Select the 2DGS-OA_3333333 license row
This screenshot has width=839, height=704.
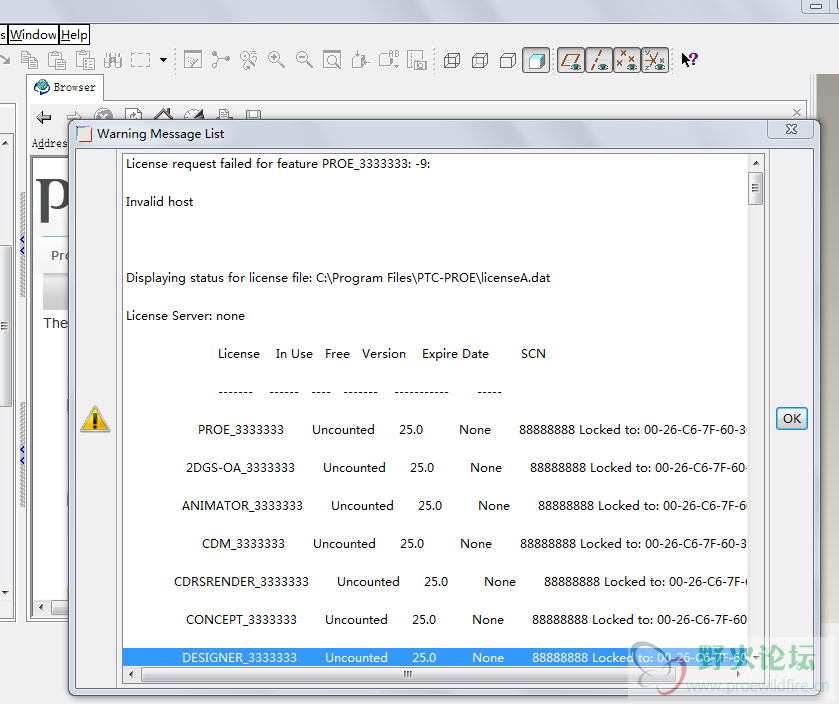(x=435, y=468)
